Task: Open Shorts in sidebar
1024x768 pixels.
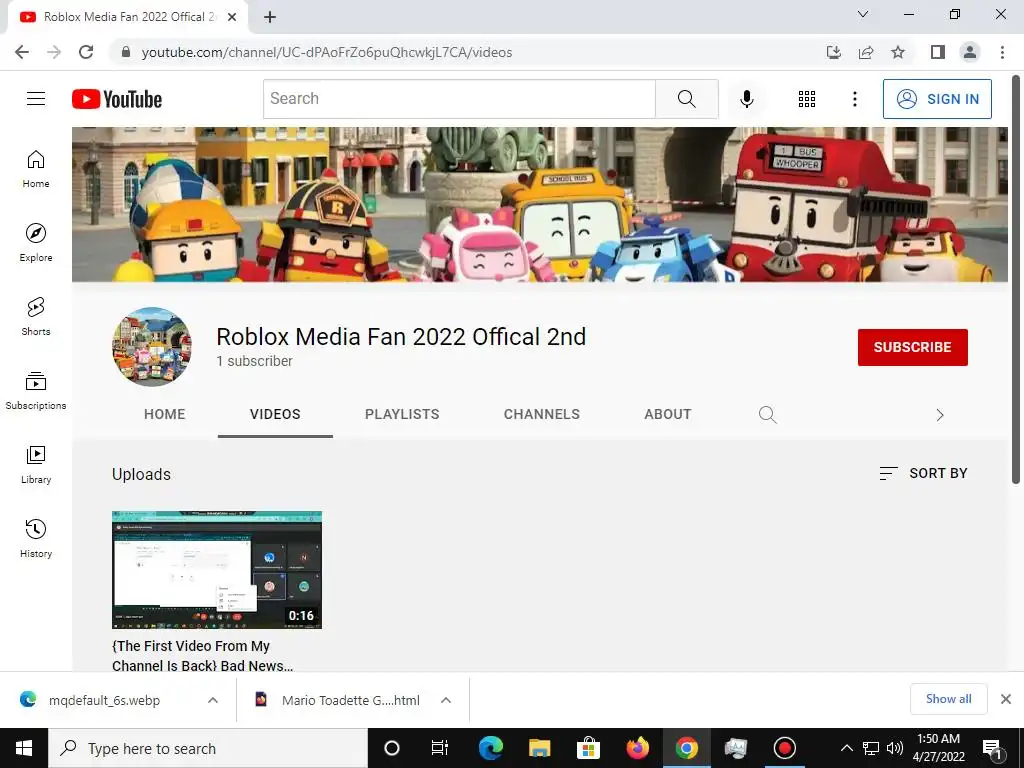Action: 36,317
